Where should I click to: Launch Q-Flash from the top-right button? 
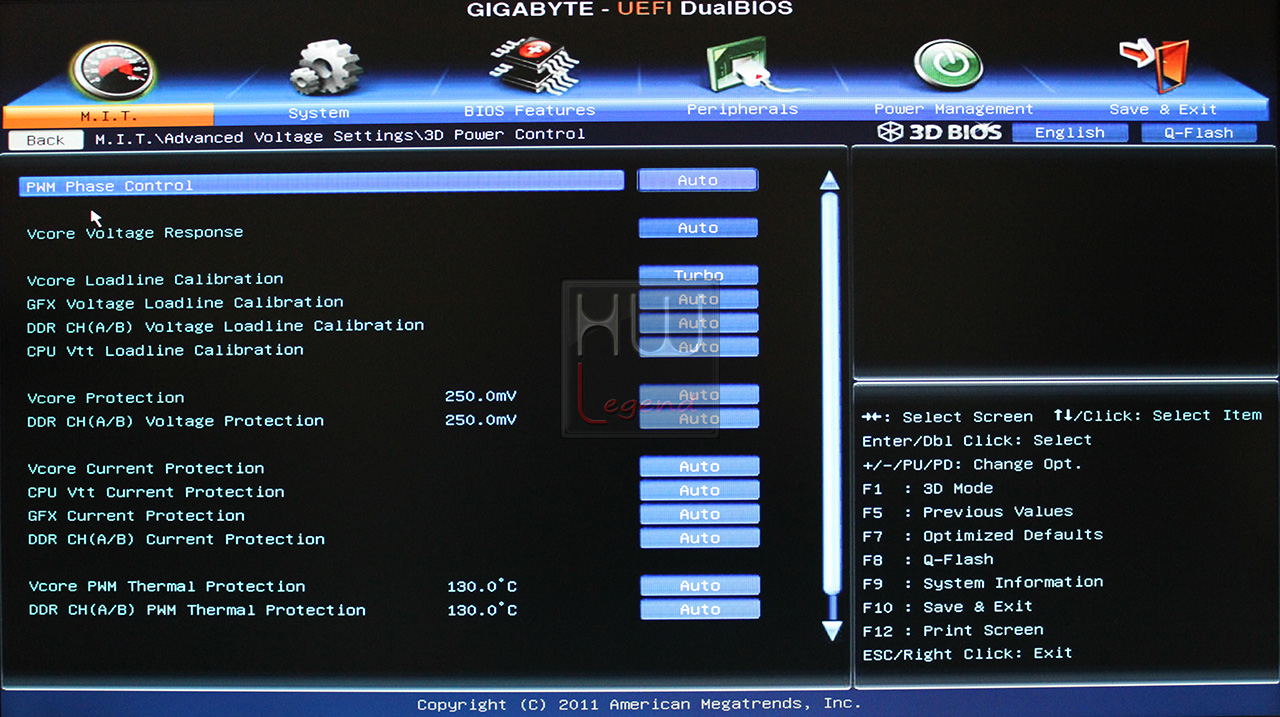(1198, 133)
